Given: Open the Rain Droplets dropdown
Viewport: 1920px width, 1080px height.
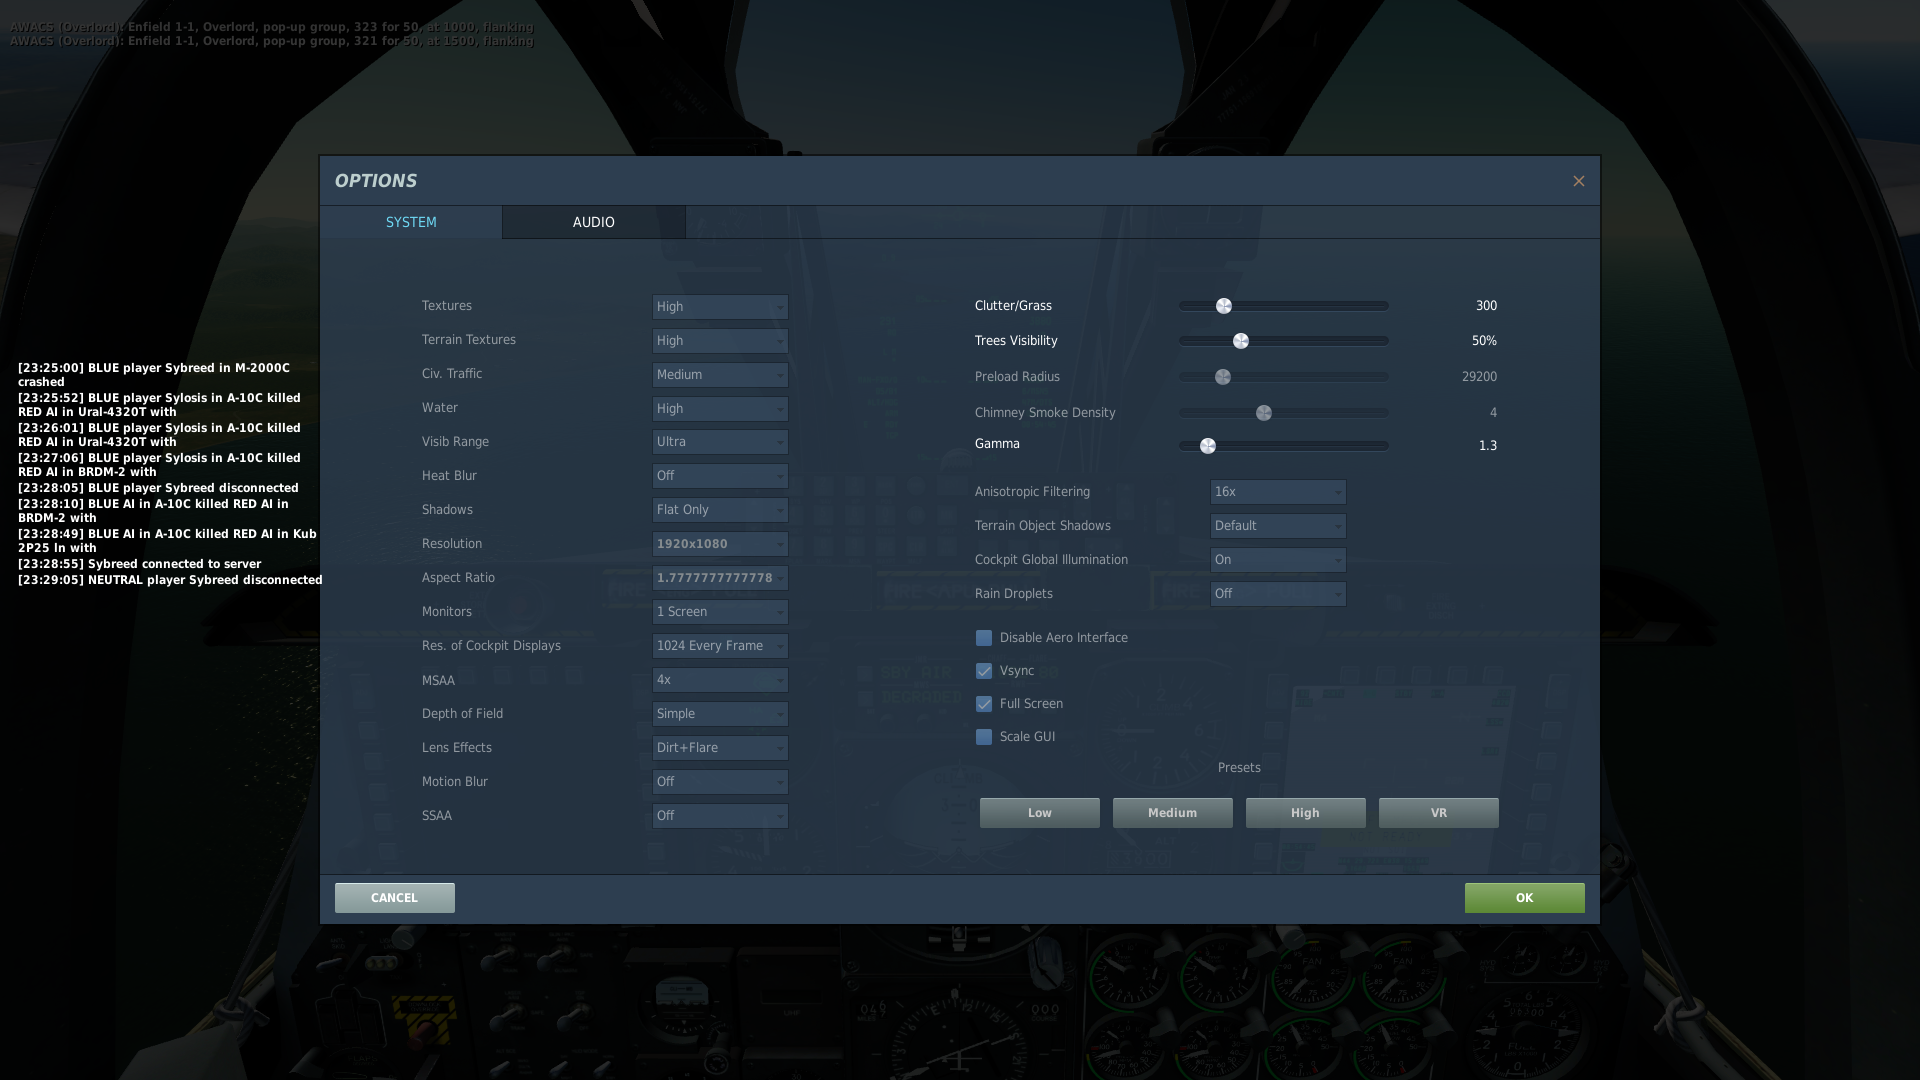Looking at the screenshot, I should coord(1278,594).
